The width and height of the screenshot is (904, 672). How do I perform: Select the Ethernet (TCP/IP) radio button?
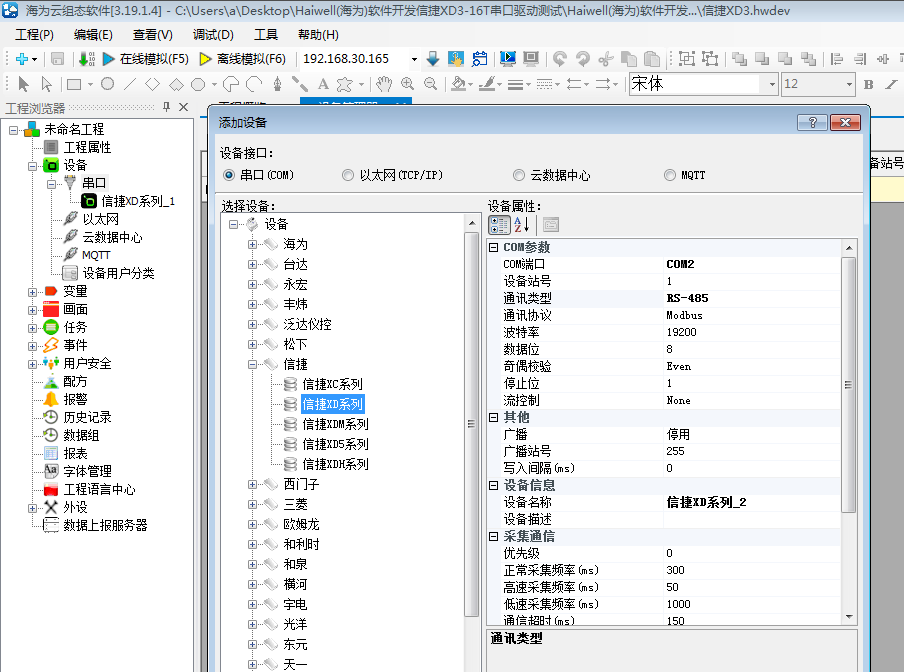pyautogui.click(x=348, y=175)
